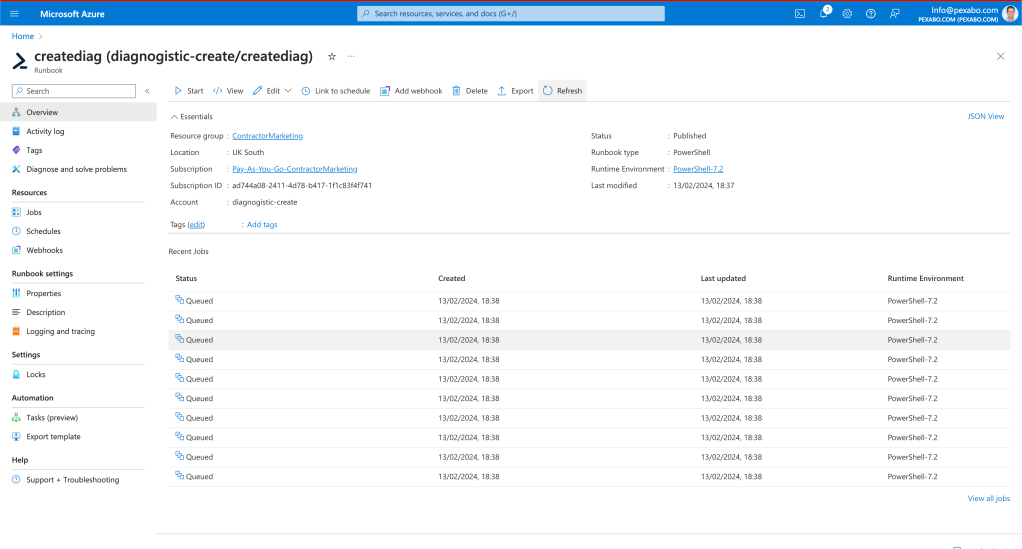Open the more options ellipsis beside title
Image resolution: width=1022 pixels, height=549 pixels.
(351, 57)
